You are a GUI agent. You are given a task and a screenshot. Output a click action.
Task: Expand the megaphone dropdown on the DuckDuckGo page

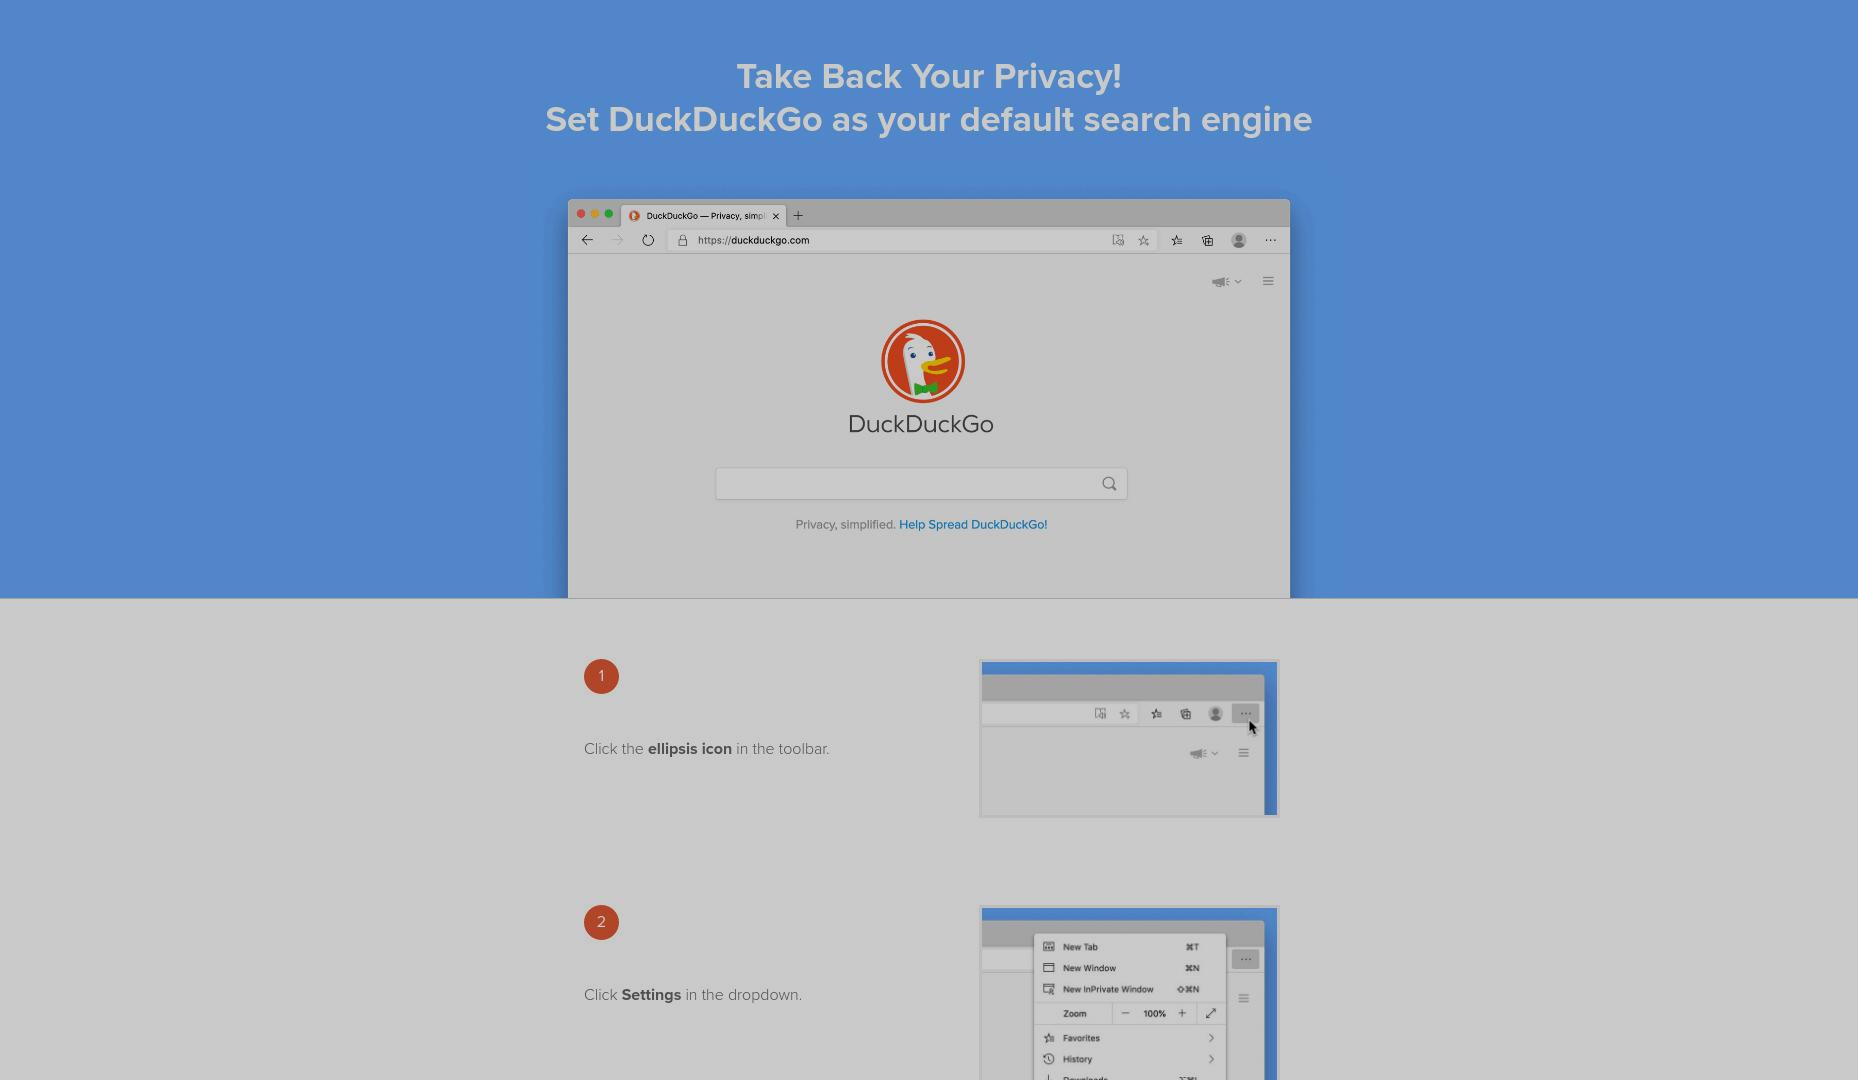1227,282
